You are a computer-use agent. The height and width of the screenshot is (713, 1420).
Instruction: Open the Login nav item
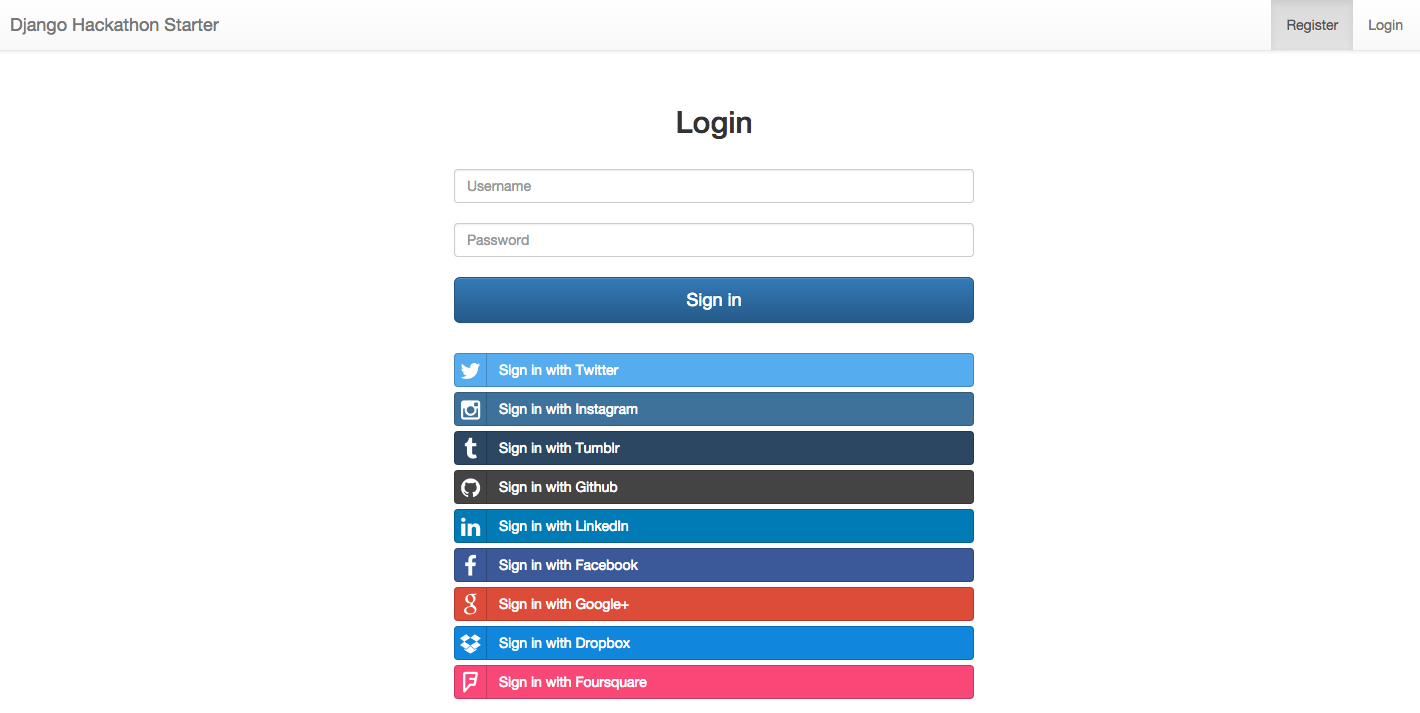pos(1385,25)
